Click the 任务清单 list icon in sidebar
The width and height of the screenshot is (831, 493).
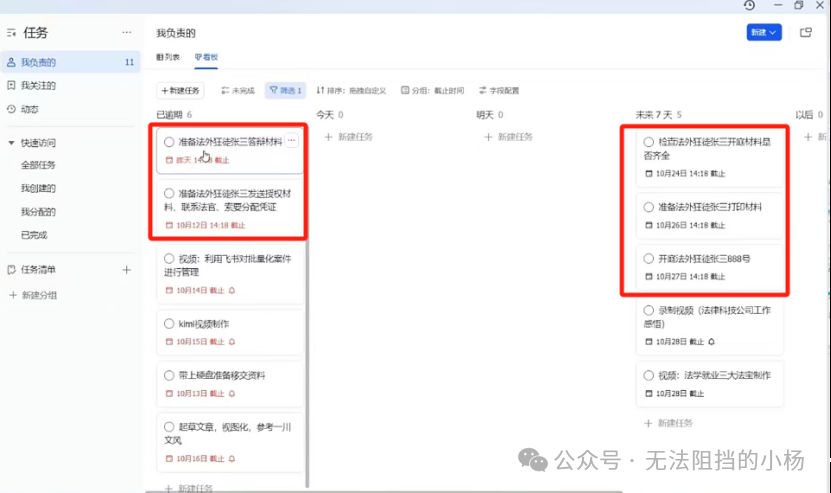(x=11, y=270)
